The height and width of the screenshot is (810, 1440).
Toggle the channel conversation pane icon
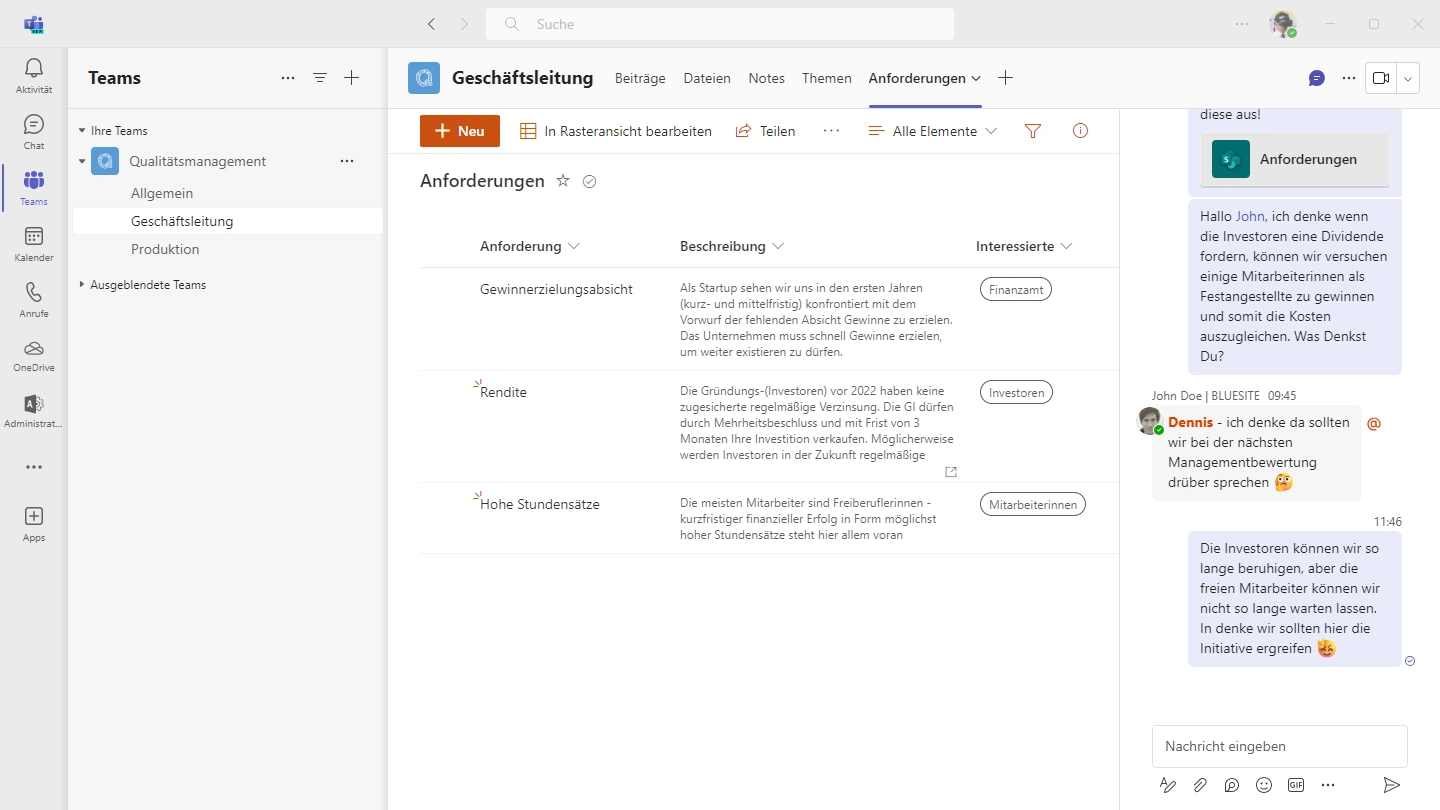pos(1317,78)
